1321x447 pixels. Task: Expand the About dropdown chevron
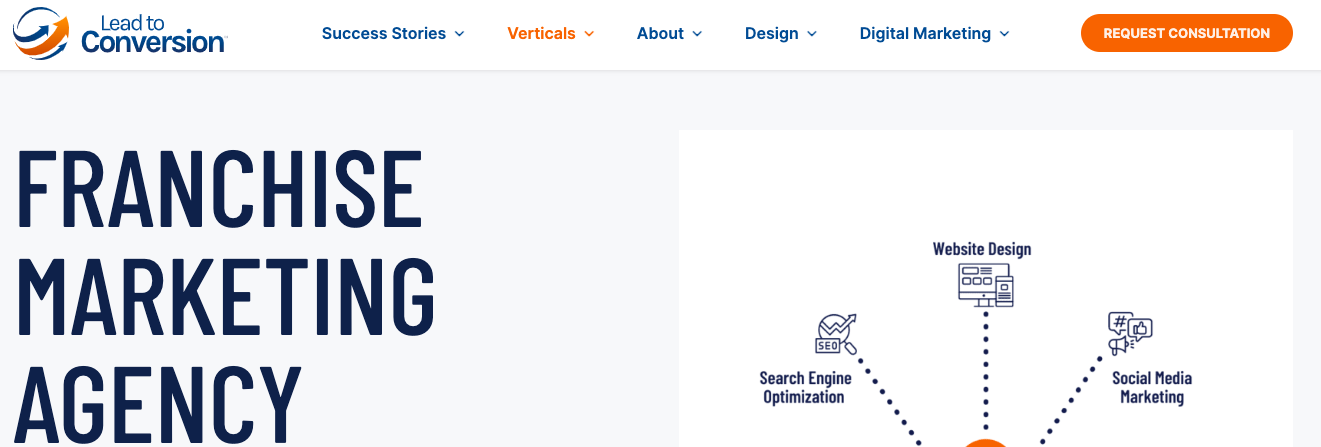pos(697,34)
